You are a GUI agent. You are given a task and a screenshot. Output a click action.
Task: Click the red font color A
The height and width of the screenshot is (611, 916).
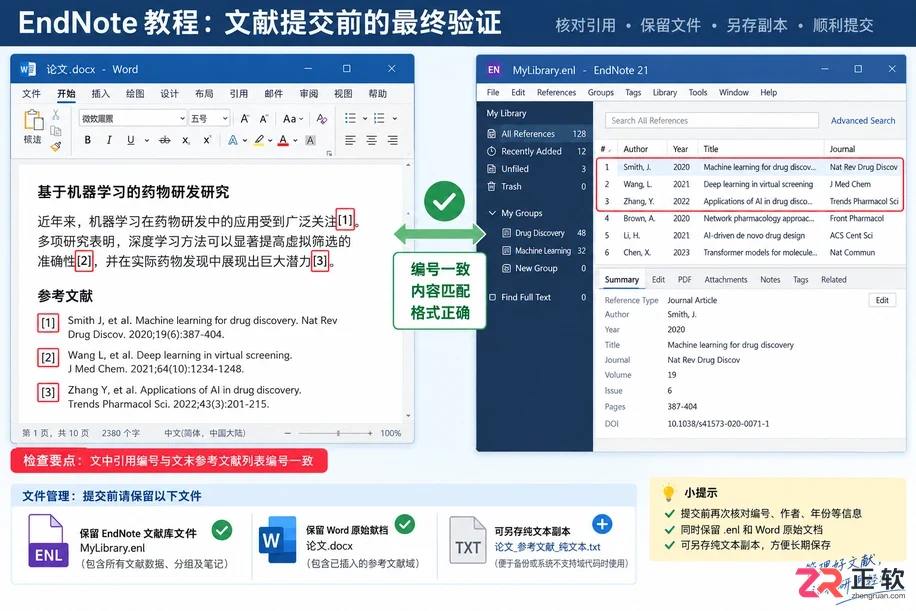pyautogui.click(x=283, y=140)
